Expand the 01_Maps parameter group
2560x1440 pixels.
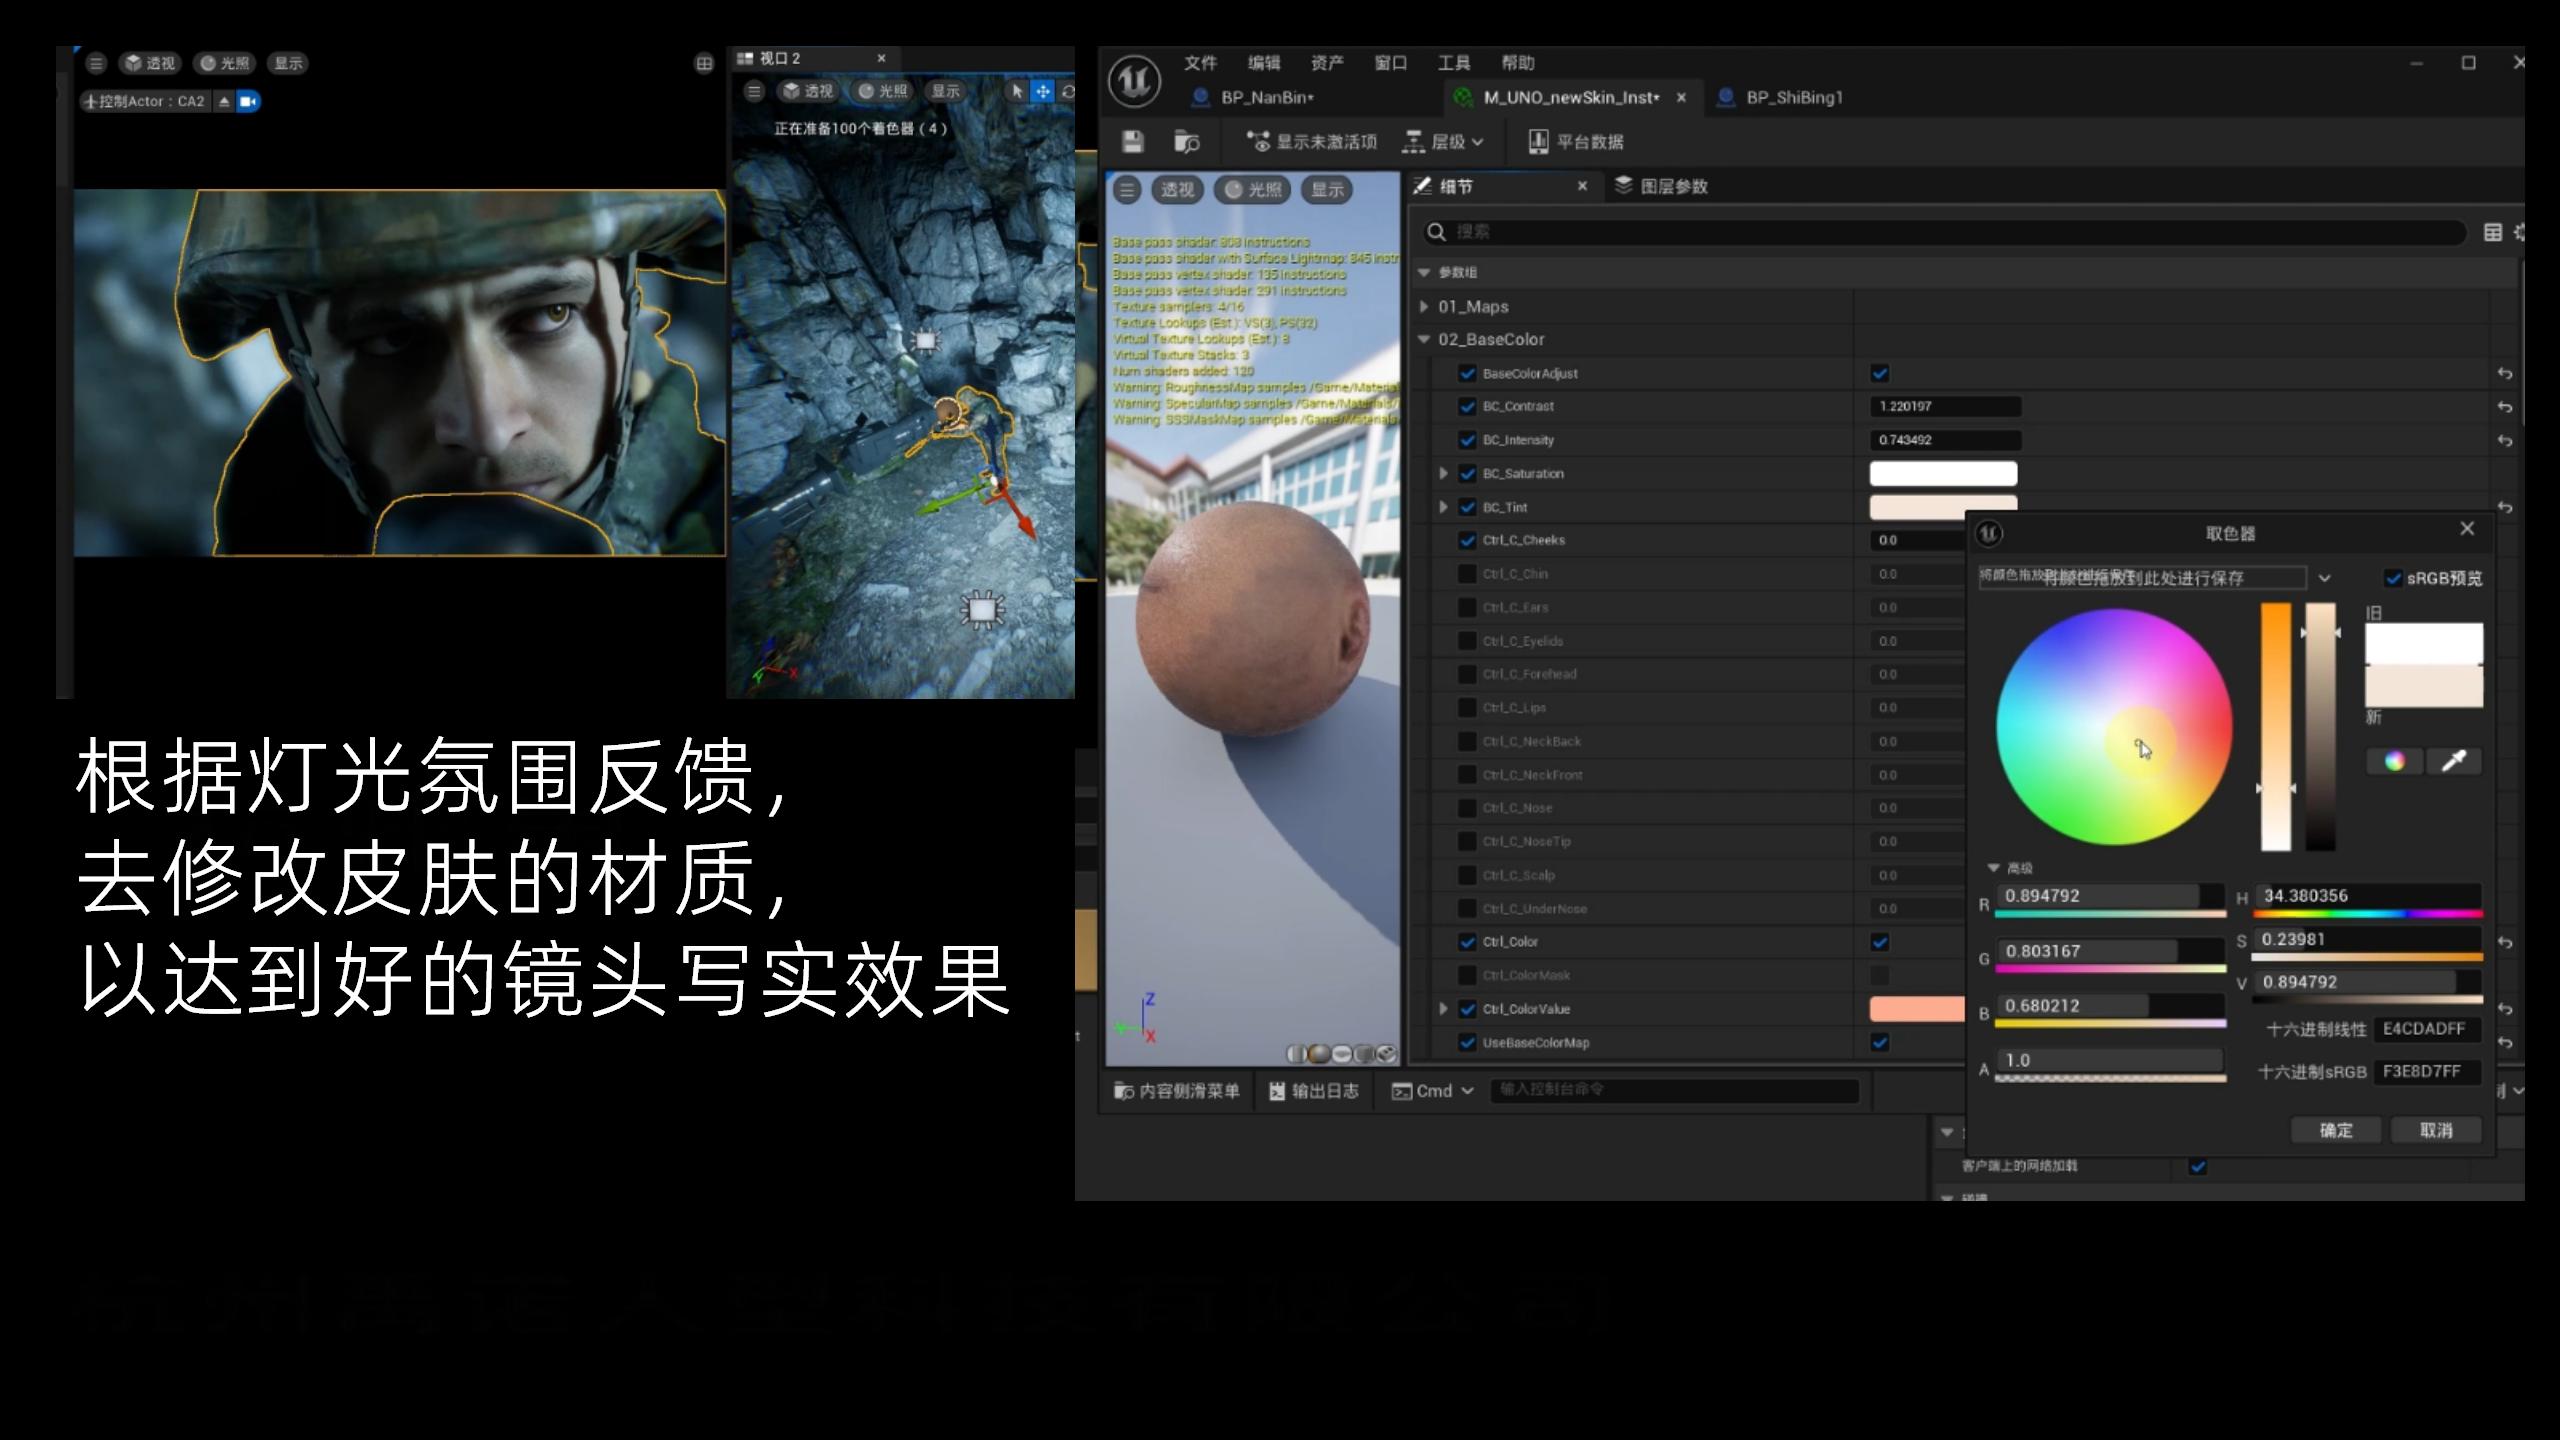click(1424, 307)
